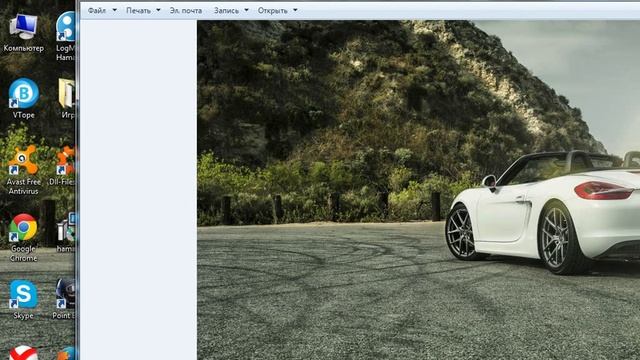This screenshot has height=360, width=640.
Task: Open the Запись menu
Action: pyautogui.click(x=227, y=11)
